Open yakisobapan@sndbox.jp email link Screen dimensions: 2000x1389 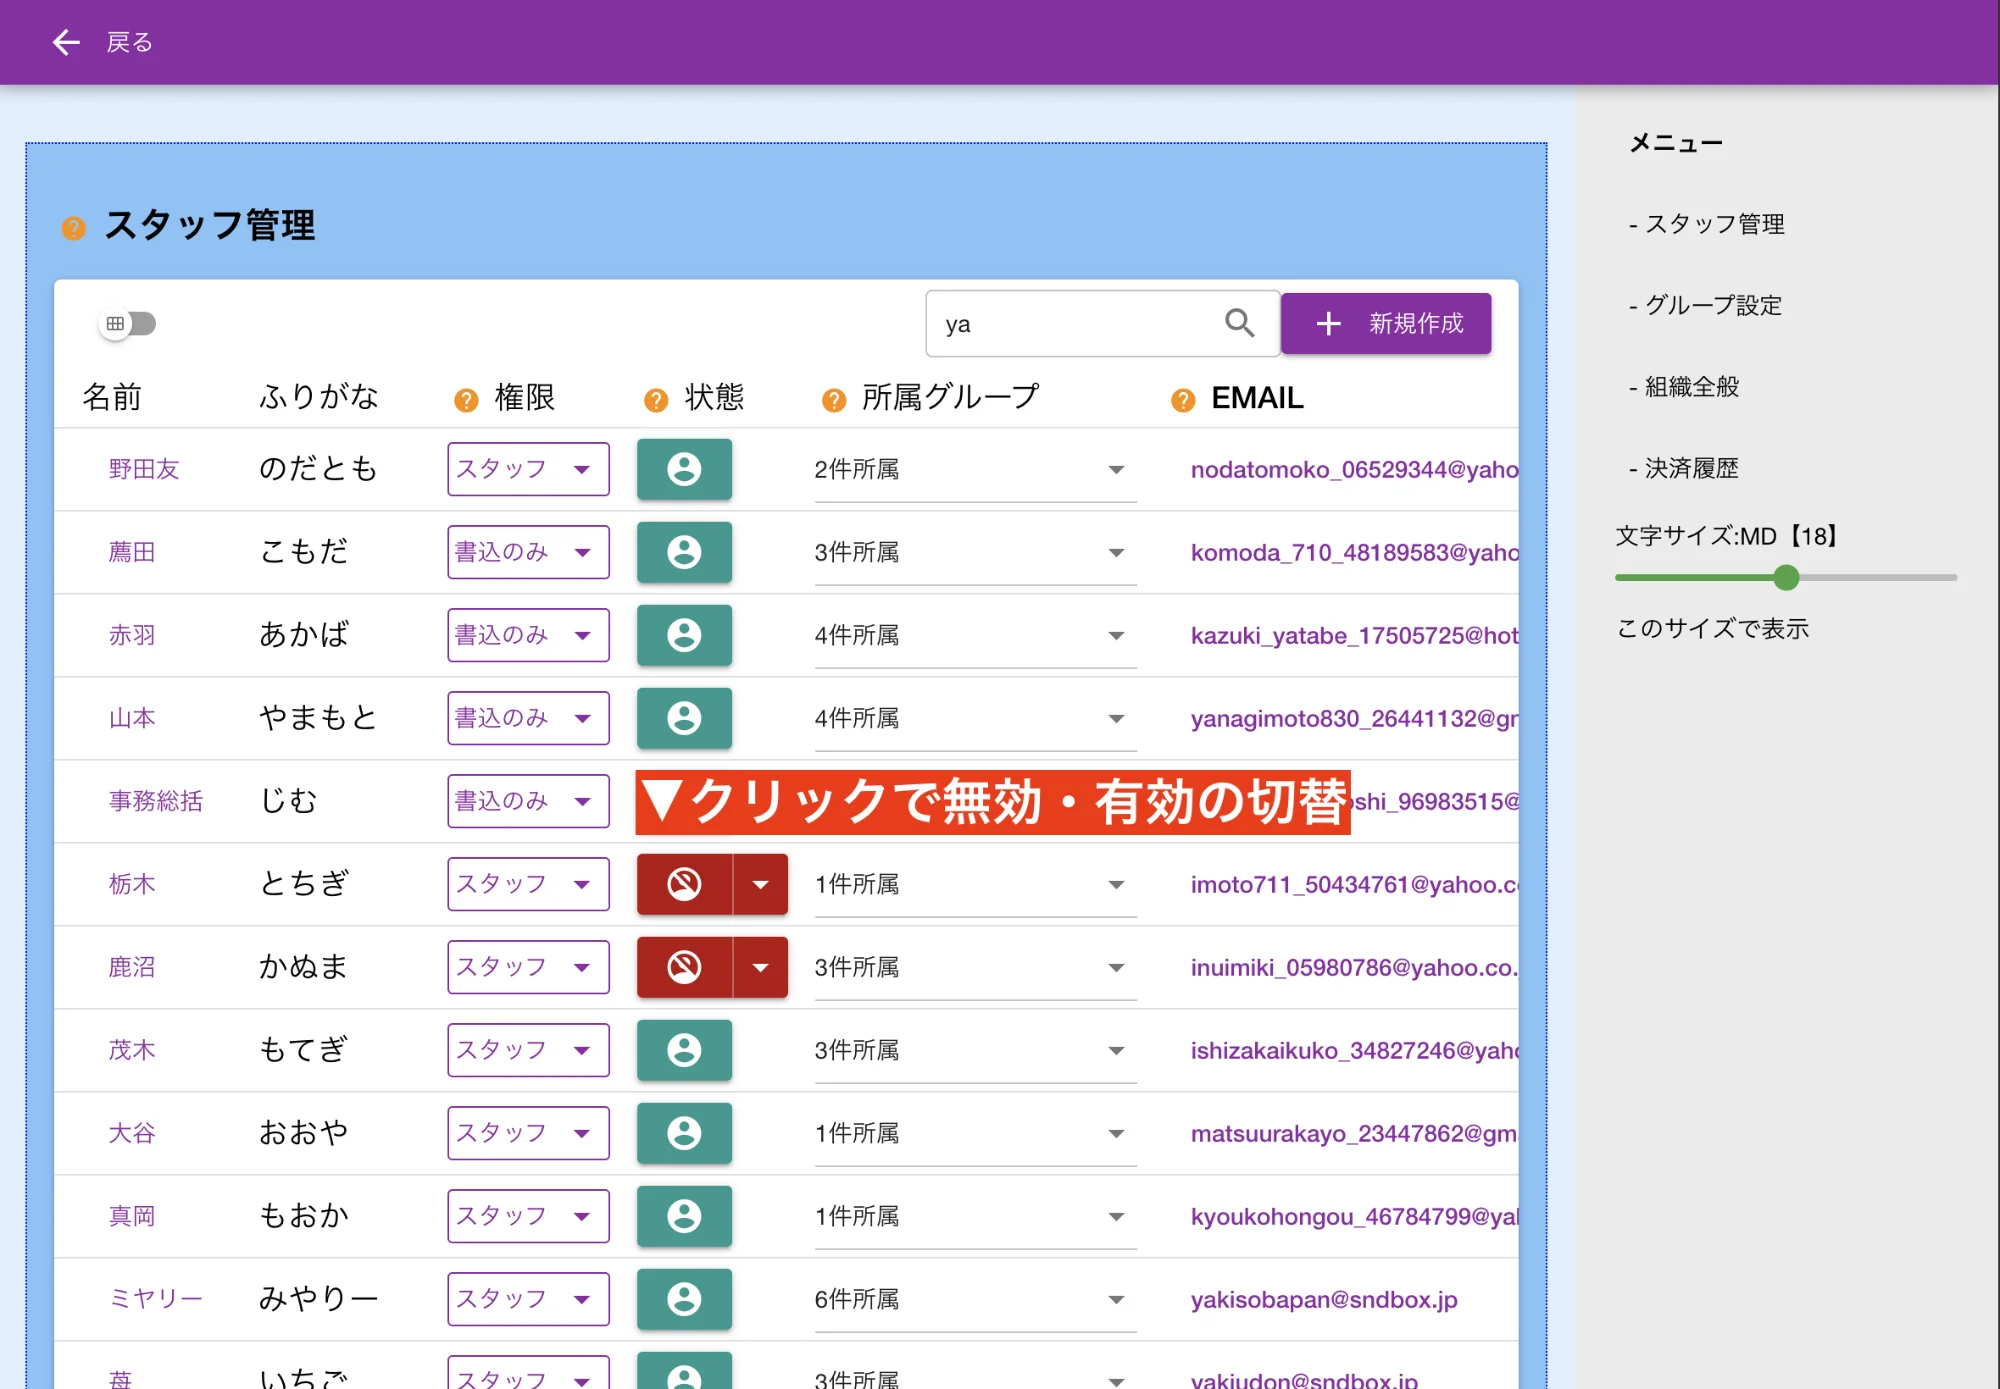(1324, 1300)
